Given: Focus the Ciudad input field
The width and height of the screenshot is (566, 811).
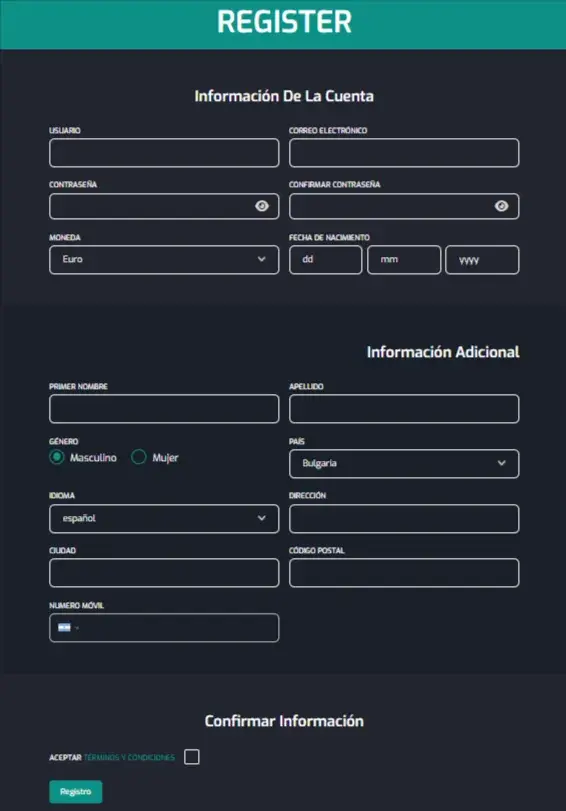Looking at the screenshot, I should click(164, 573).
